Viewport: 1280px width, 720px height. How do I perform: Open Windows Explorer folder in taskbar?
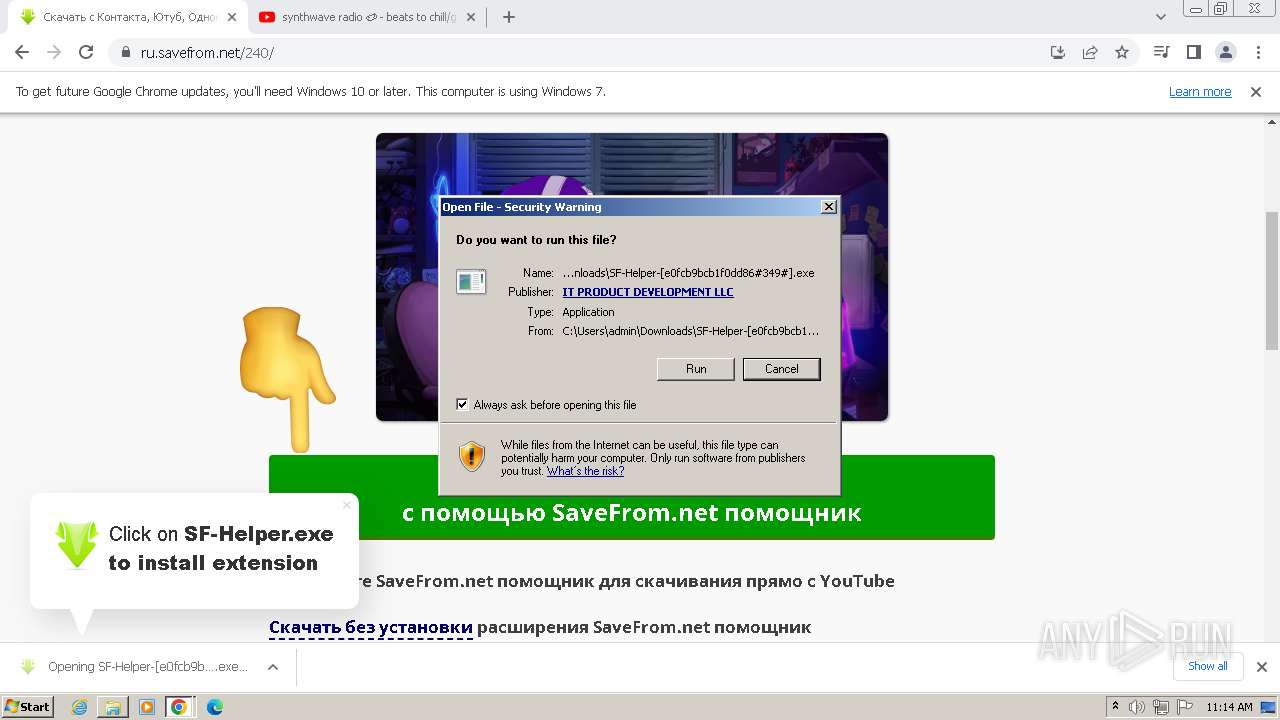(112, 707)
